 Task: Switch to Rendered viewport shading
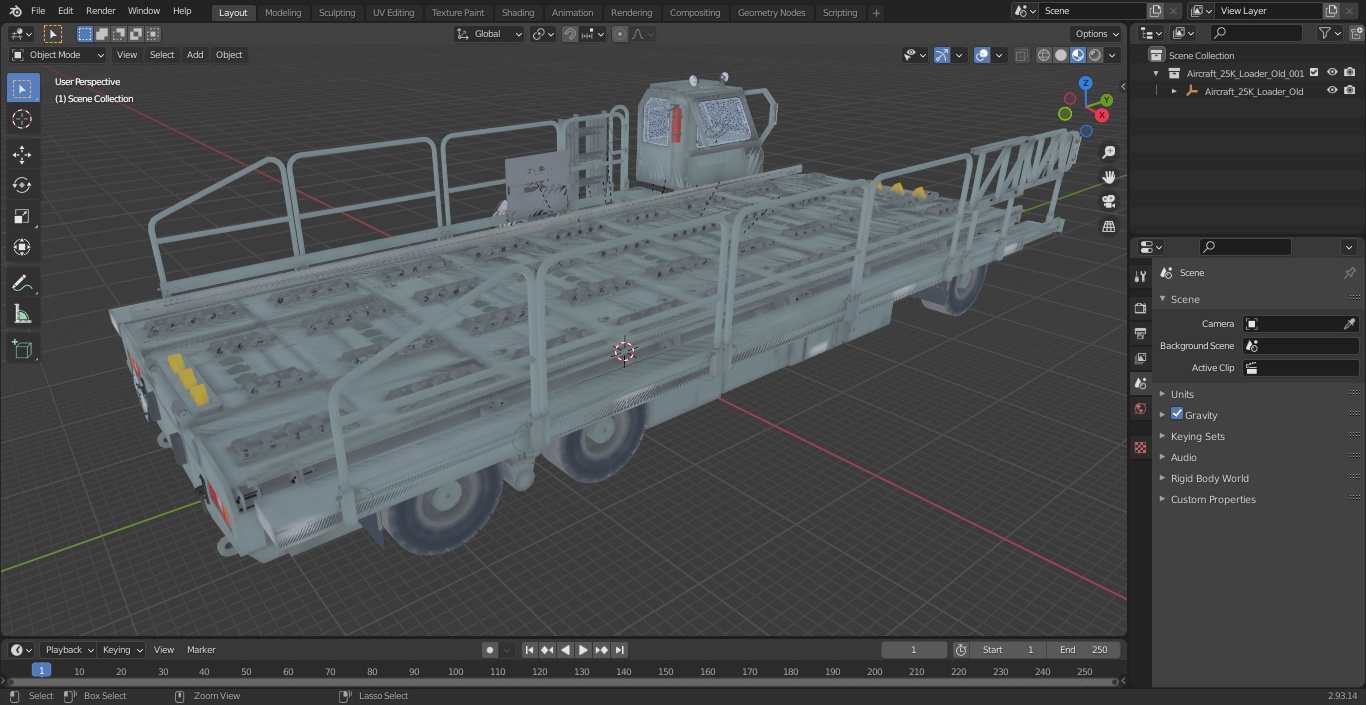[1095, 55]
